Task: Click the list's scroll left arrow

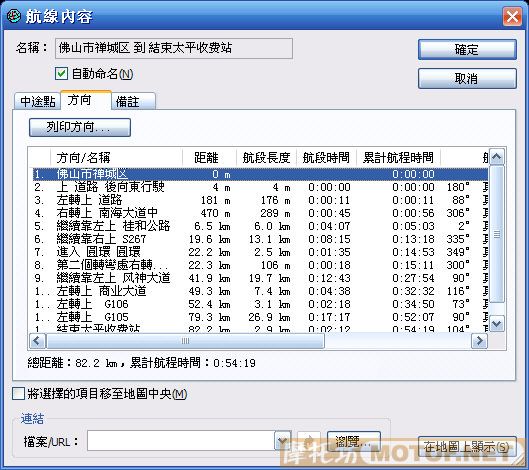Action: (x=37, y=341)
